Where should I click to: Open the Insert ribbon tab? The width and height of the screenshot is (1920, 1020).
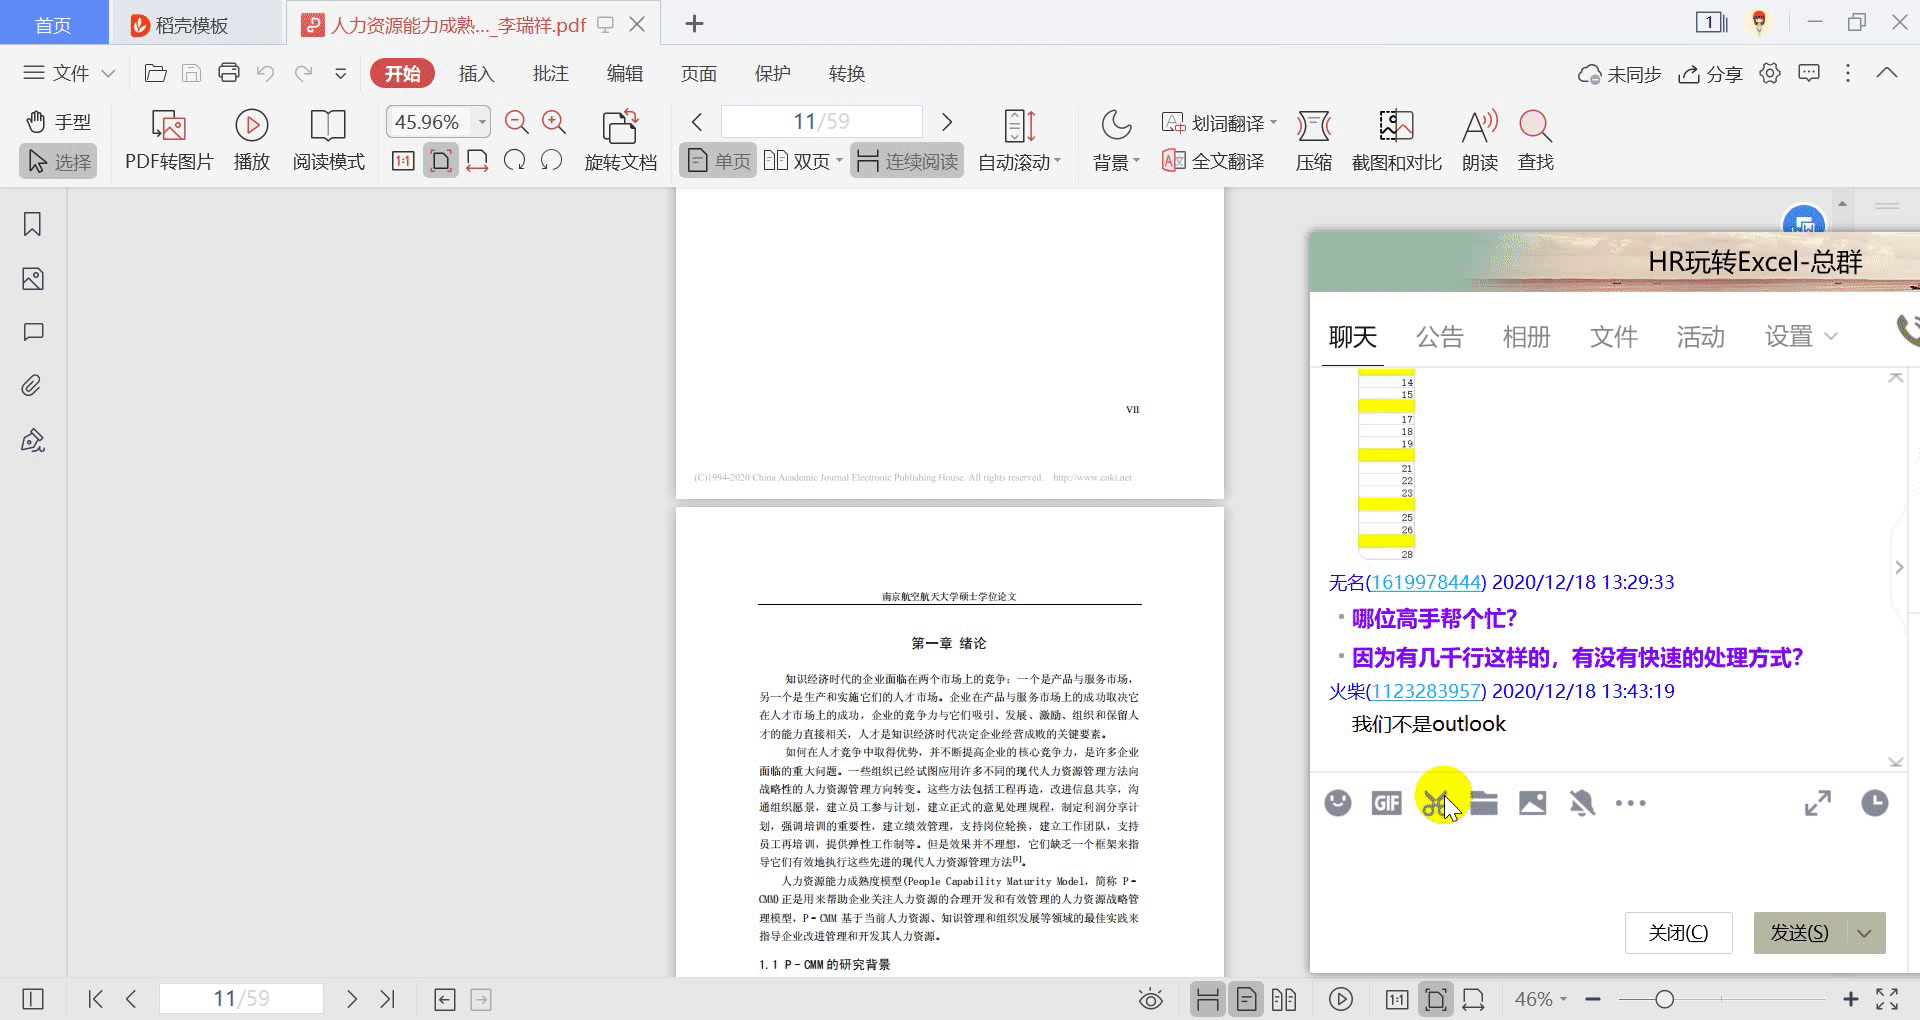[476, 74]
